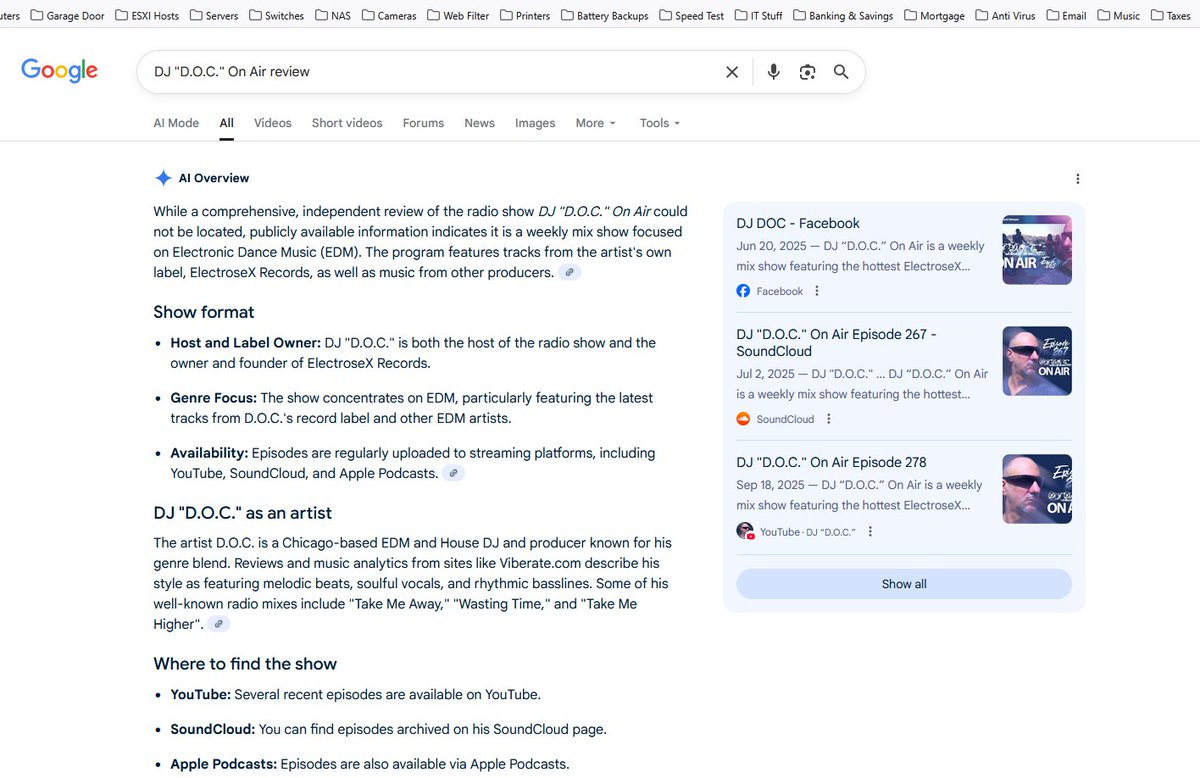
Task: Click the Episode 267 SoundCloud thumbnail
Action: 1037,362
